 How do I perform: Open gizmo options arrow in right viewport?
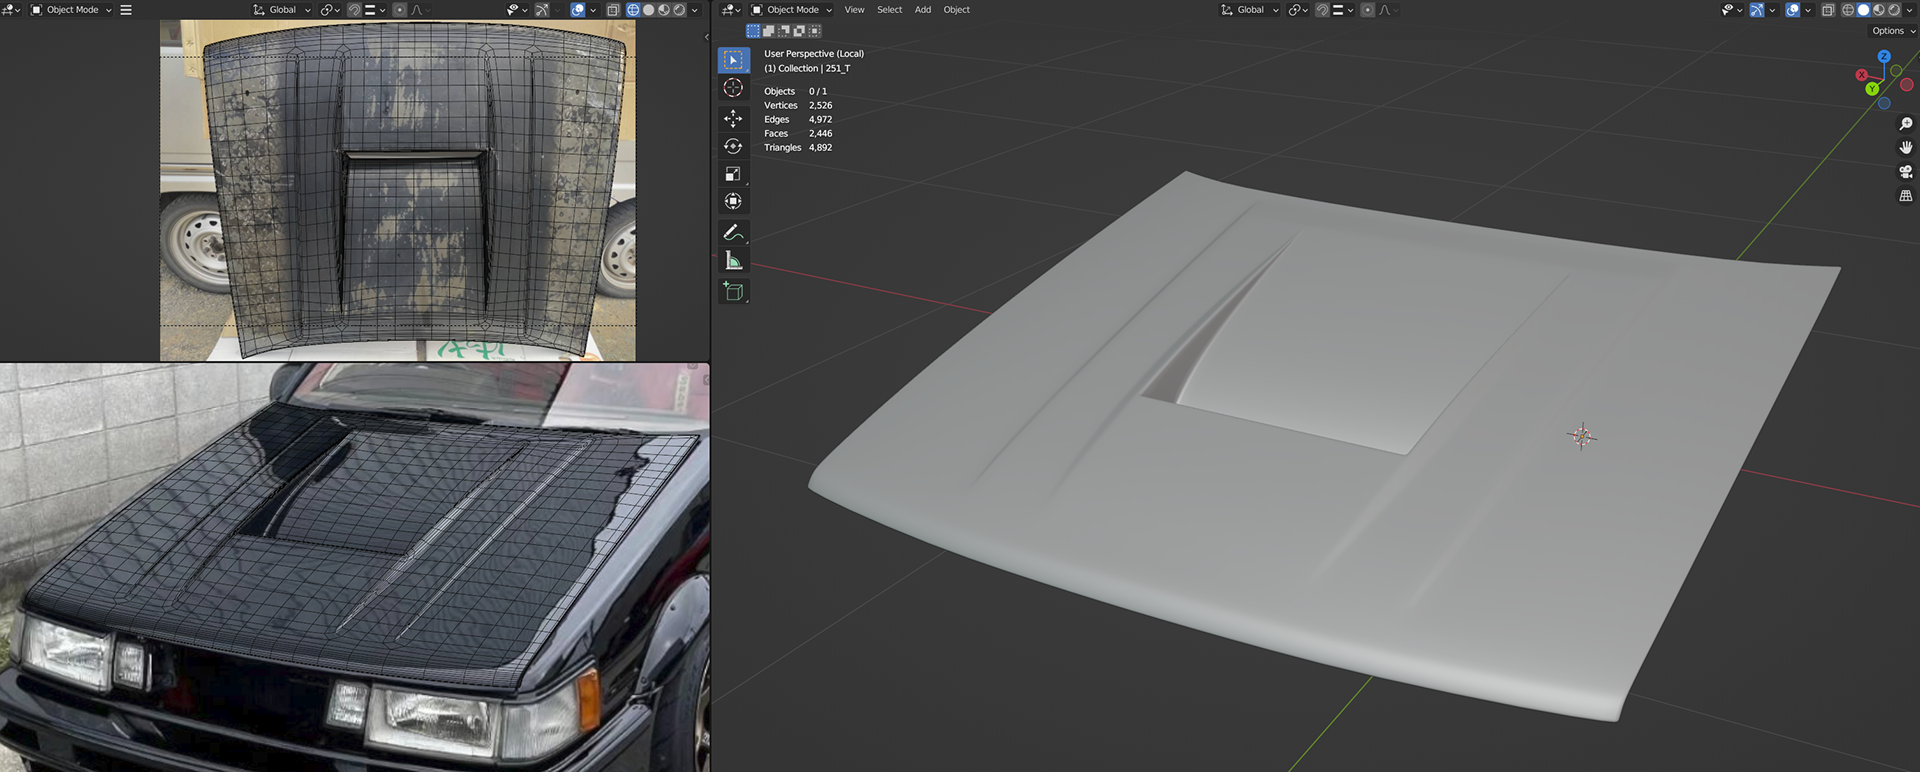pyautogui.click(x=1772, y=10)
